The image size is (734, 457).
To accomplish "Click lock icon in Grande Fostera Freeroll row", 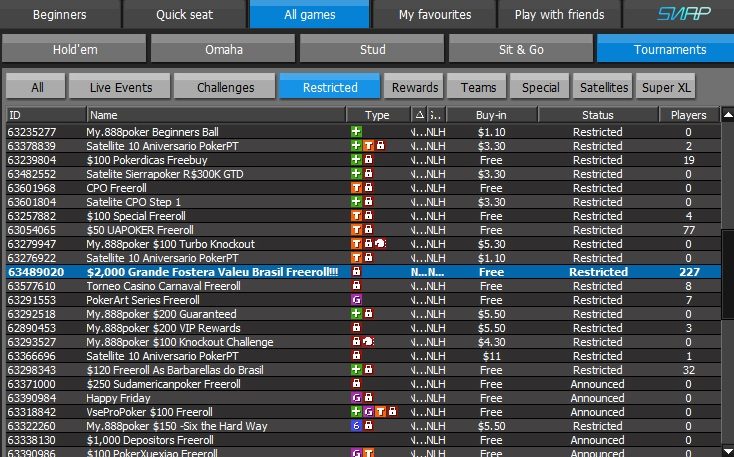I will (356, 272).
